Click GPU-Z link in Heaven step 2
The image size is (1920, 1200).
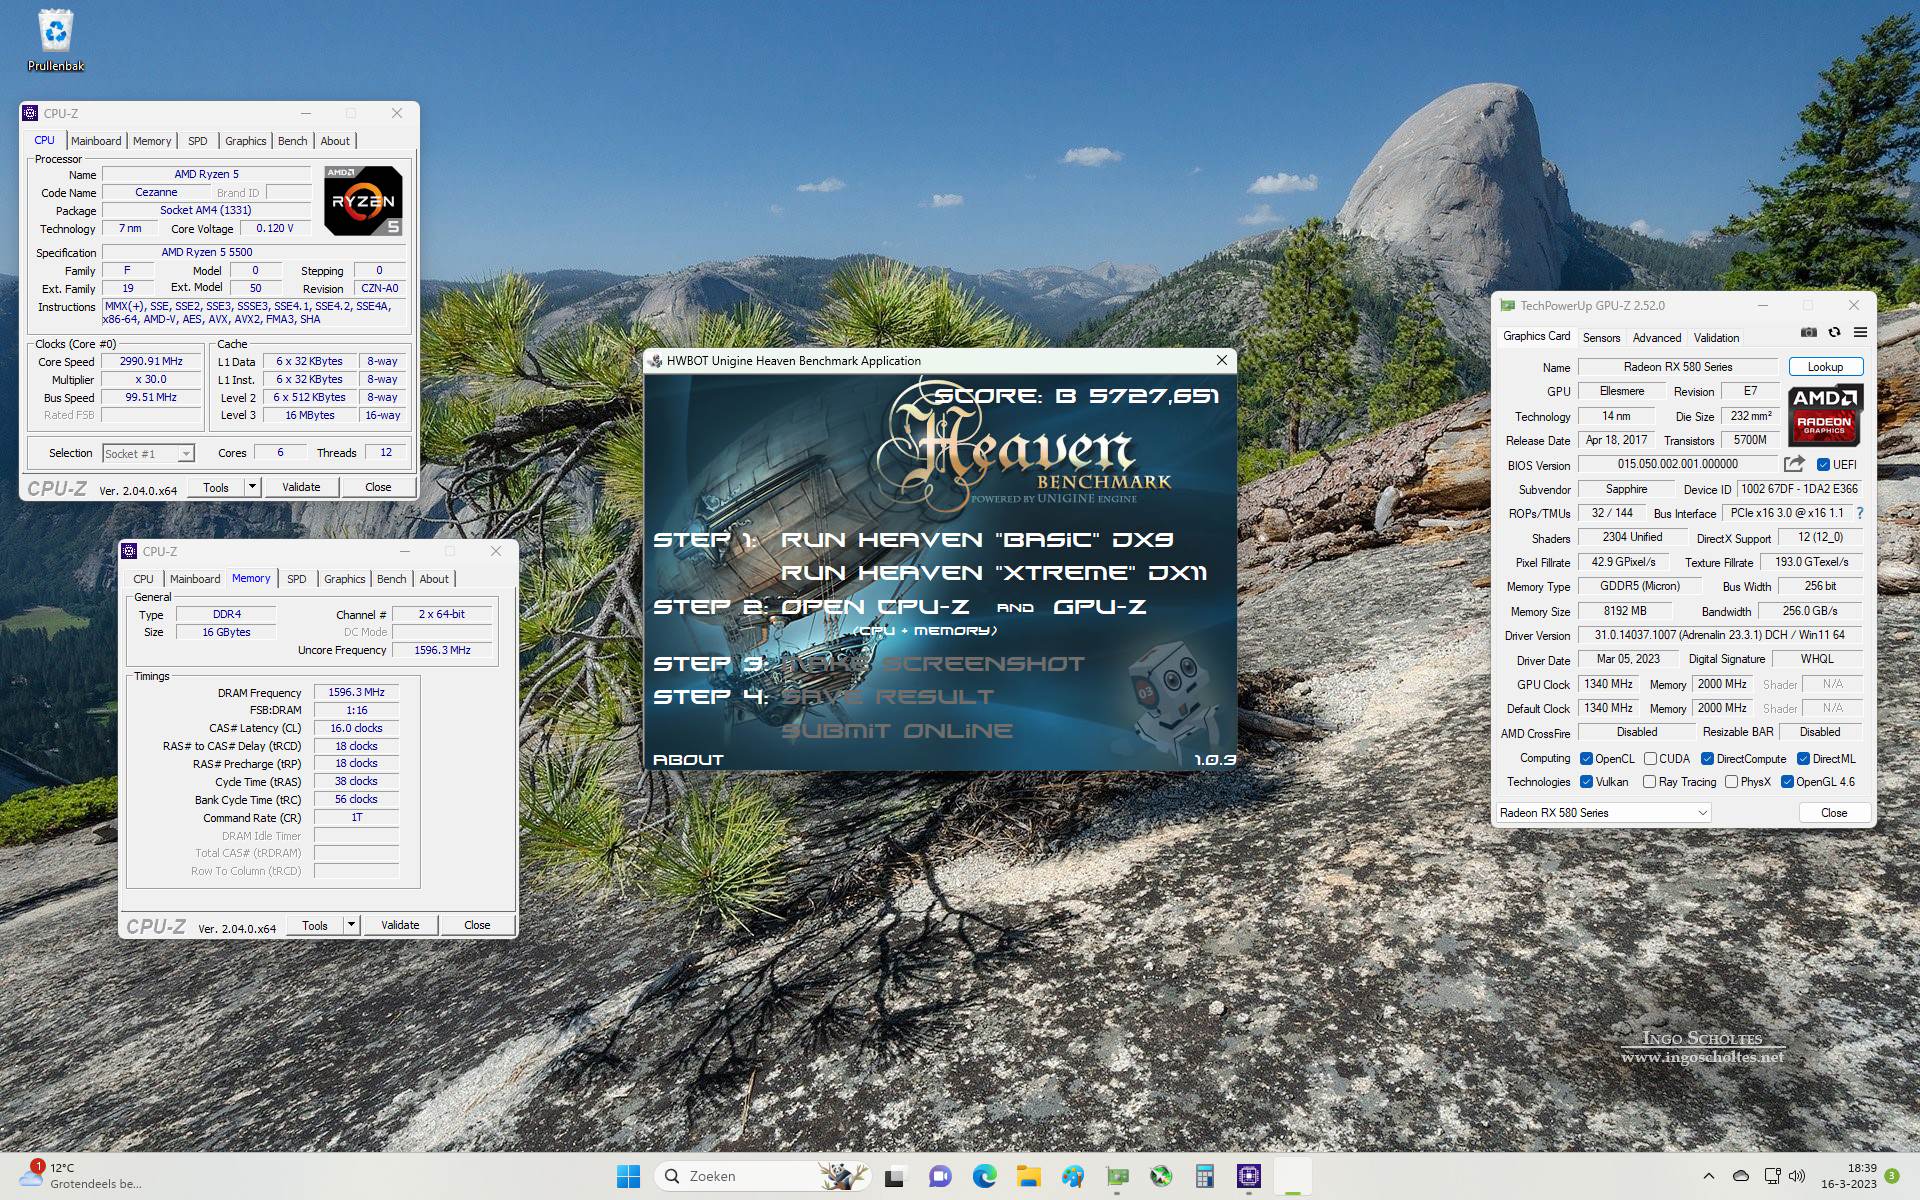click(1100, 607)
